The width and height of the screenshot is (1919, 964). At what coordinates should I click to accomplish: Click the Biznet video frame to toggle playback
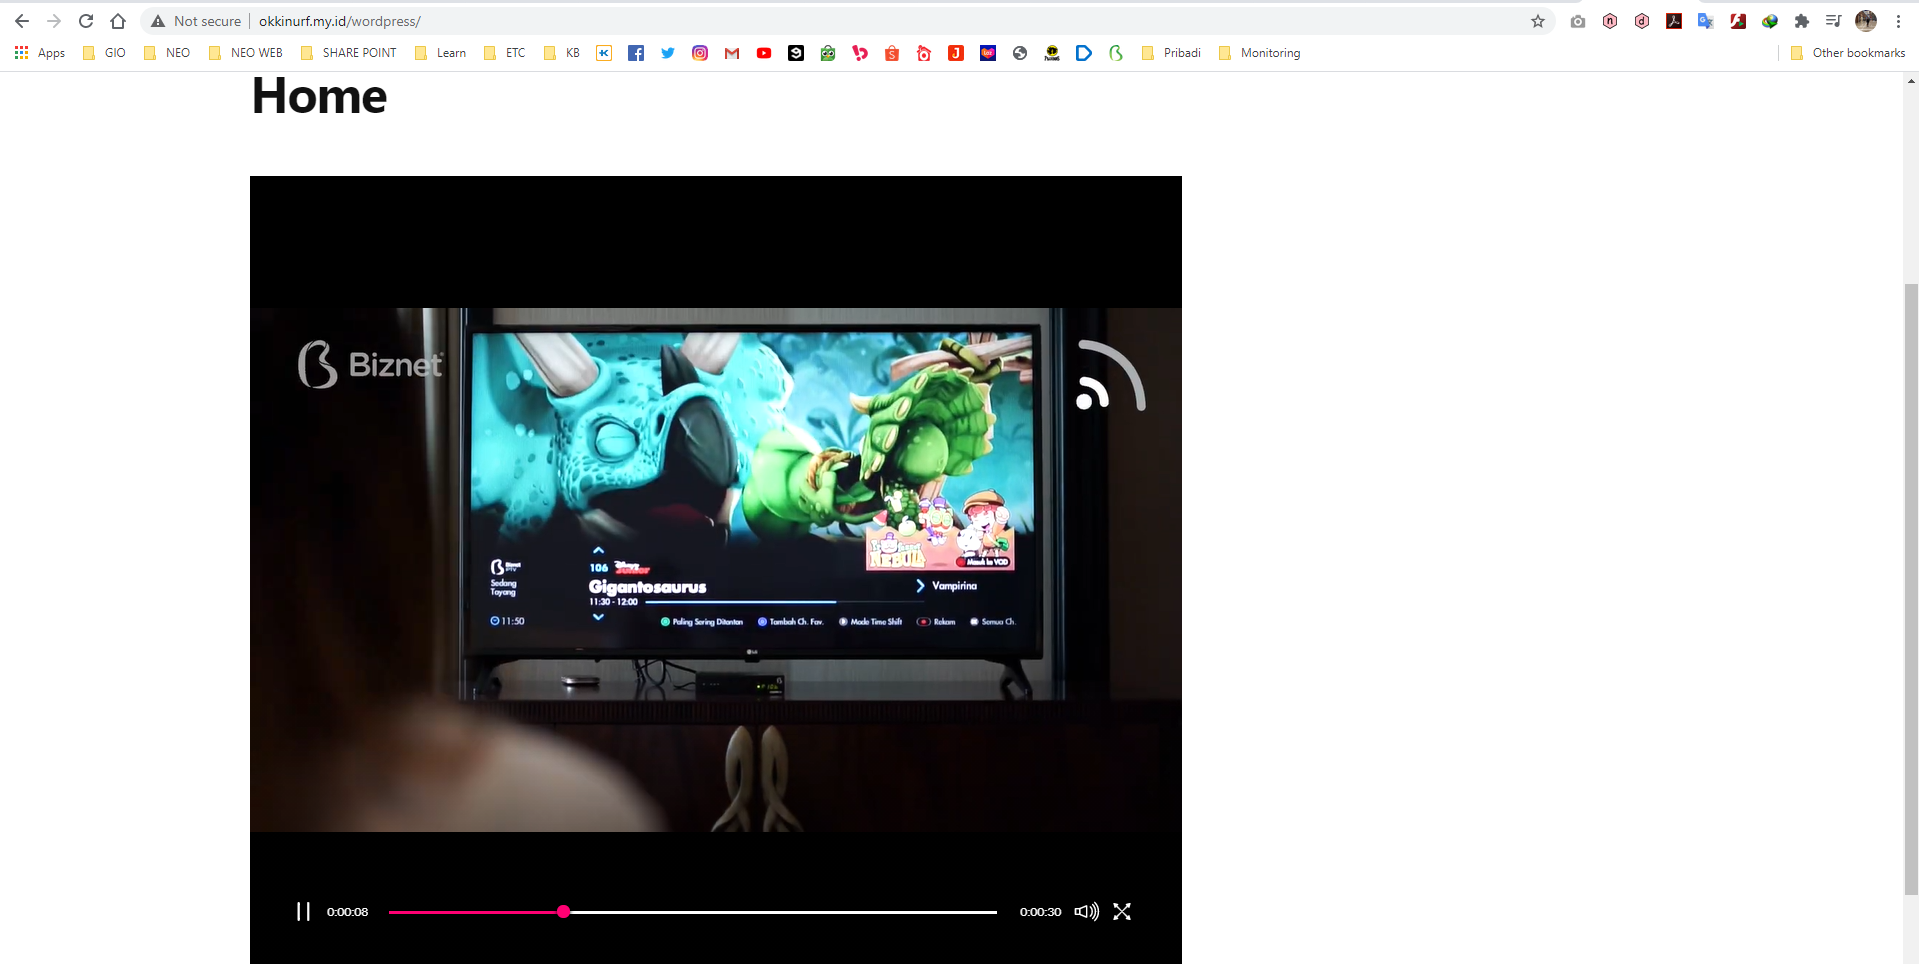(x=716, y=570)
